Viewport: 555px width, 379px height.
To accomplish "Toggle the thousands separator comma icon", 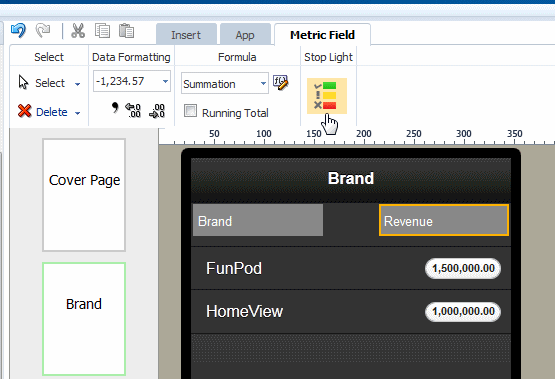I will [115, 108].
